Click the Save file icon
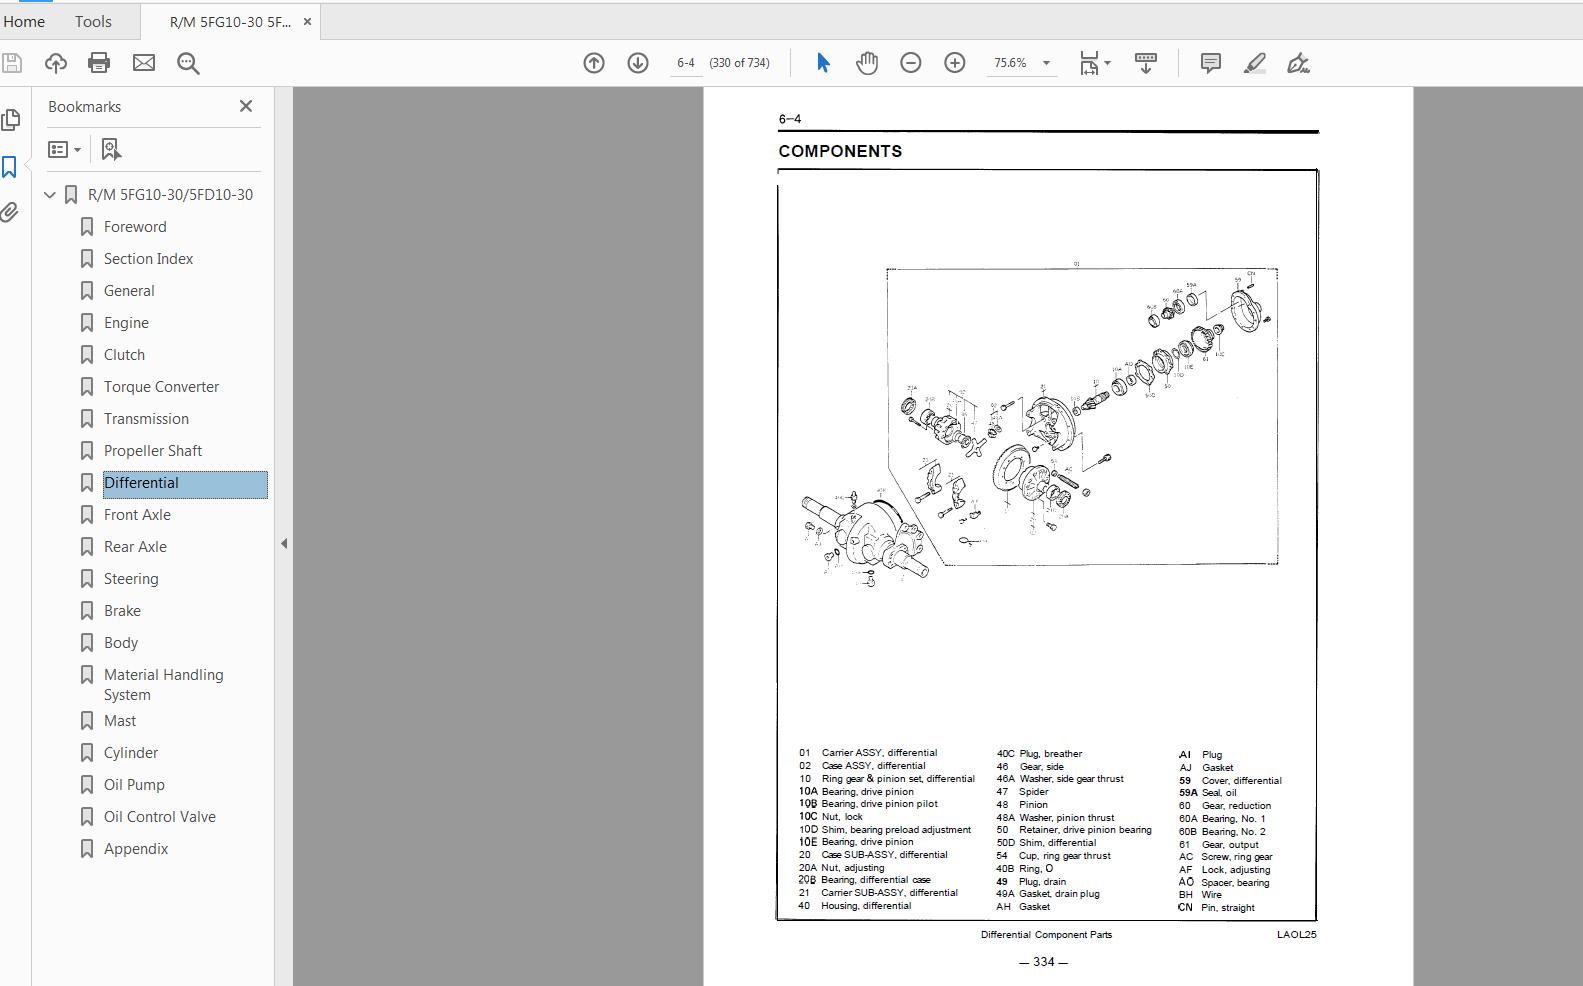 [12, 63]
